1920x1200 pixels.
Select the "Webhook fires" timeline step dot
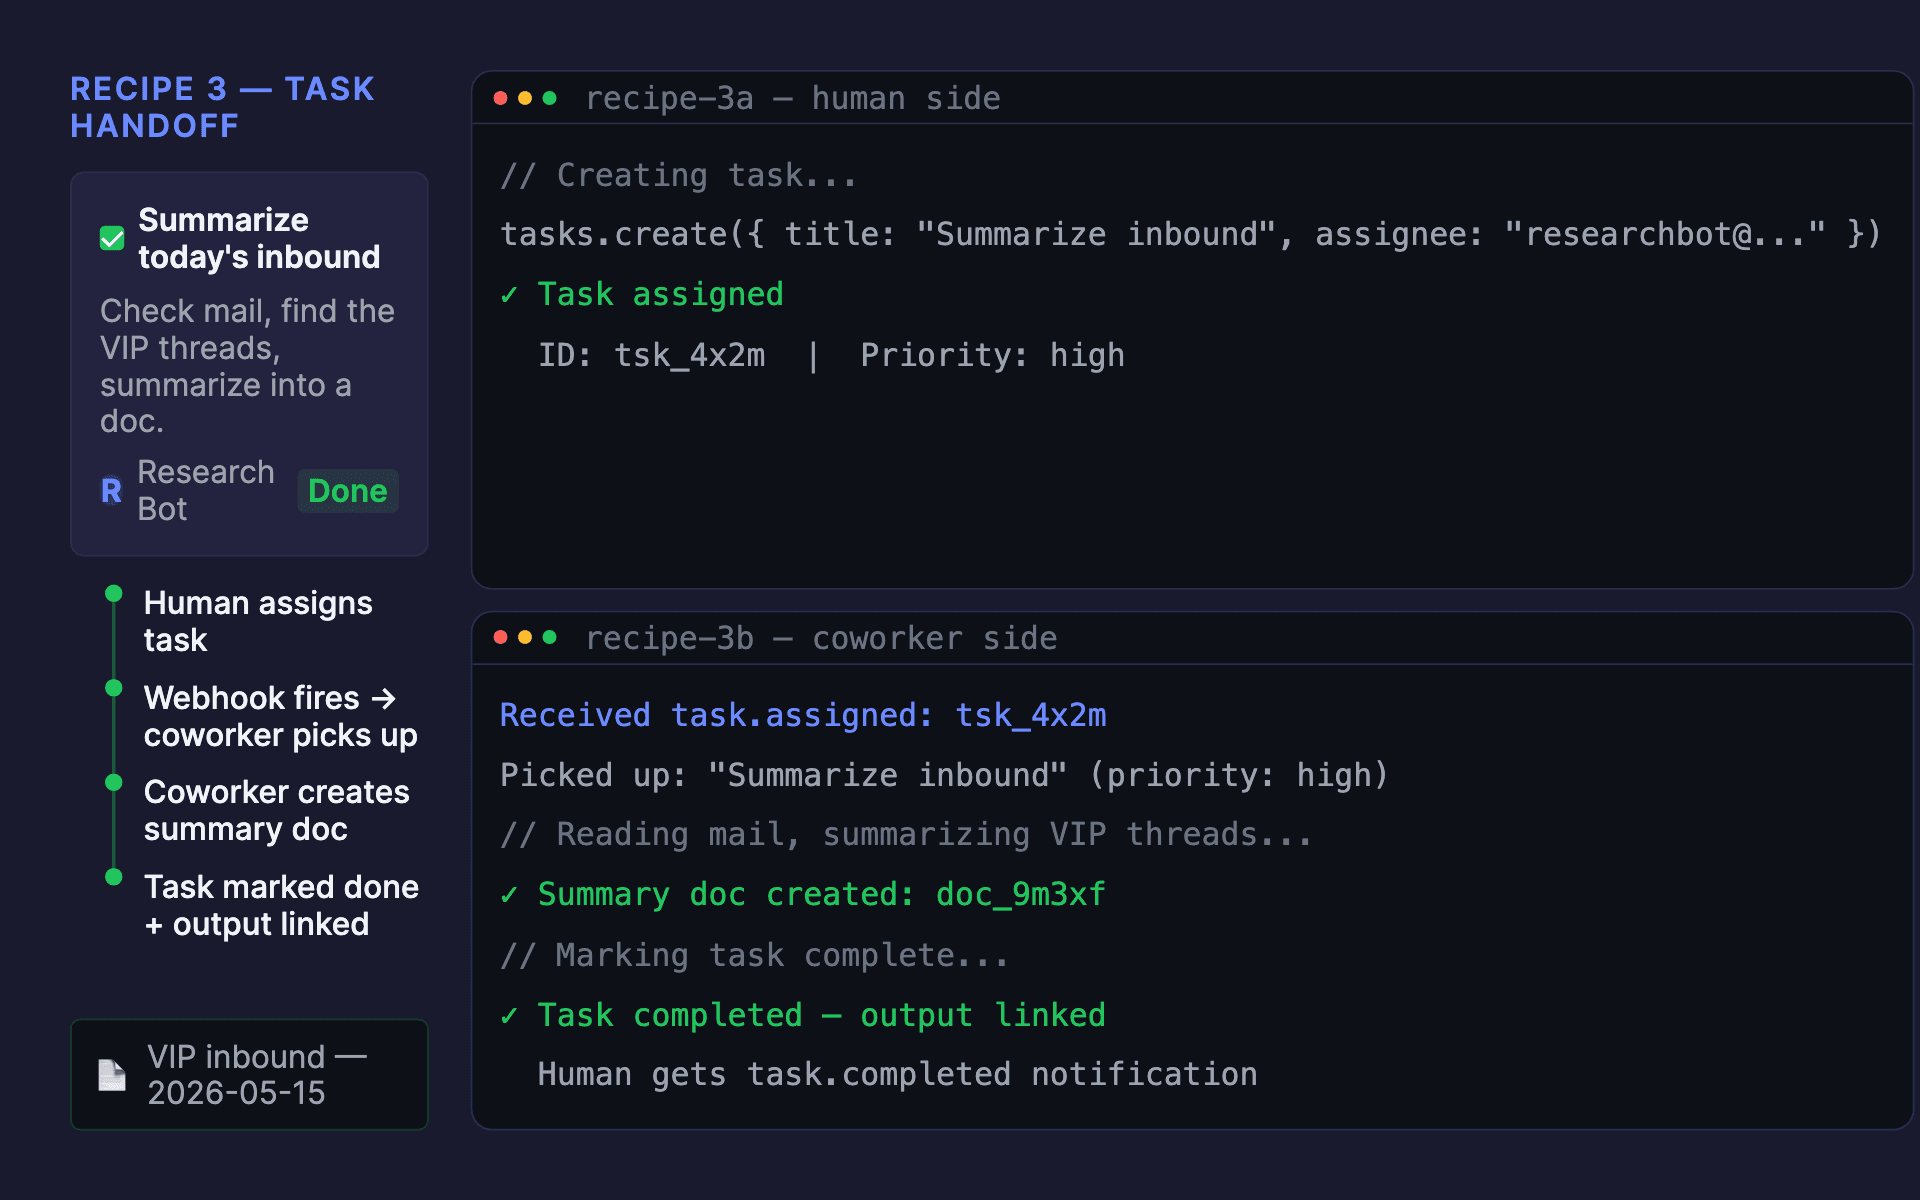(x=114, y=688)
